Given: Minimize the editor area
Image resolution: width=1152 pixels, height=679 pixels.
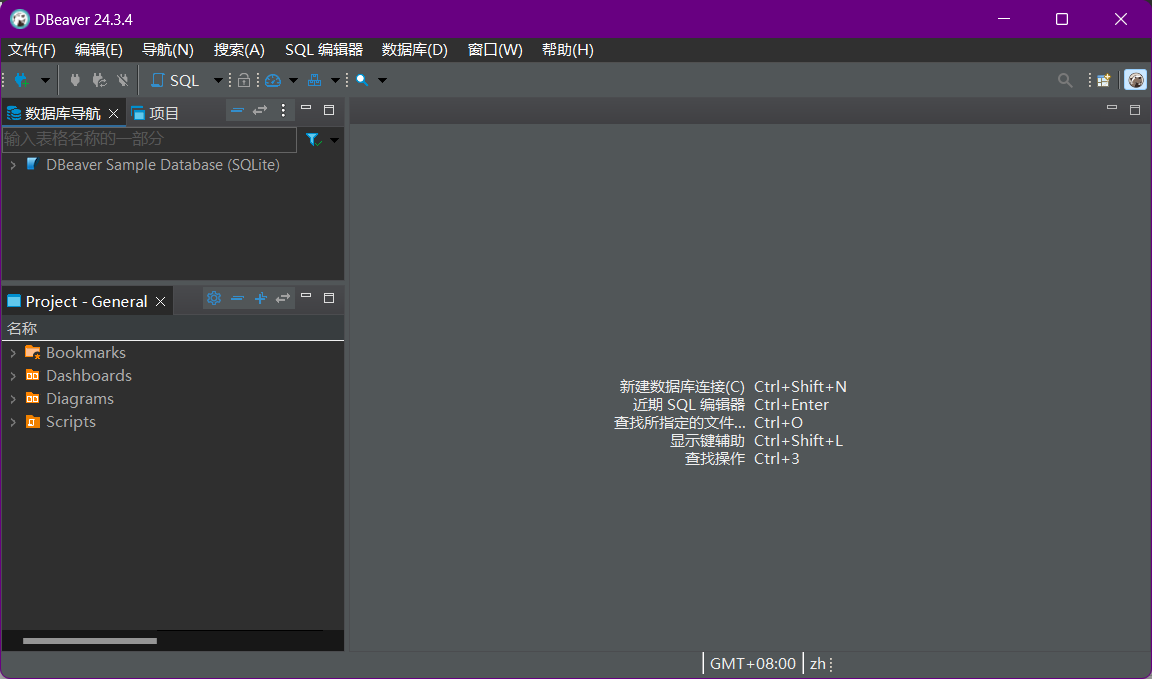Looking at the screenshot, I should 1112,109.
